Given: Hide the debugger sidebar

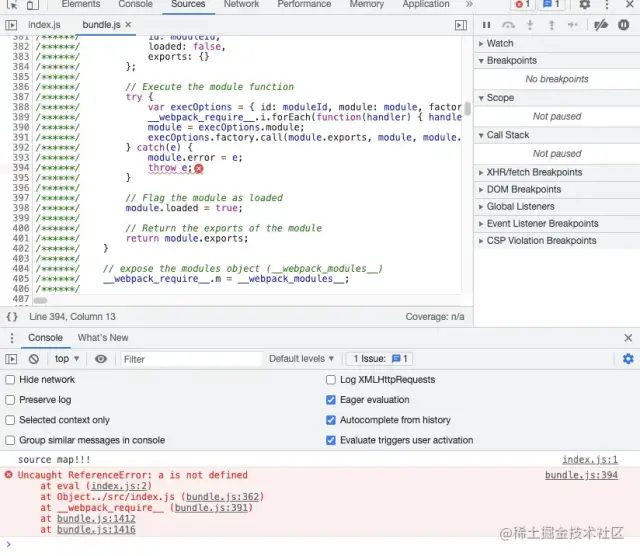Looking at the screenshot, I should (x=461, y=25).
